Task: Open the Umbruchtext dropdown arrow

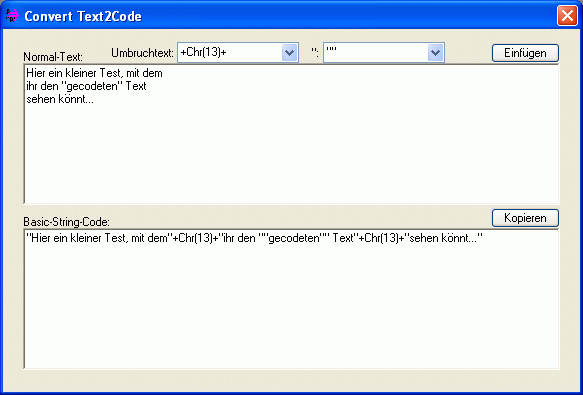Action: 290,52
